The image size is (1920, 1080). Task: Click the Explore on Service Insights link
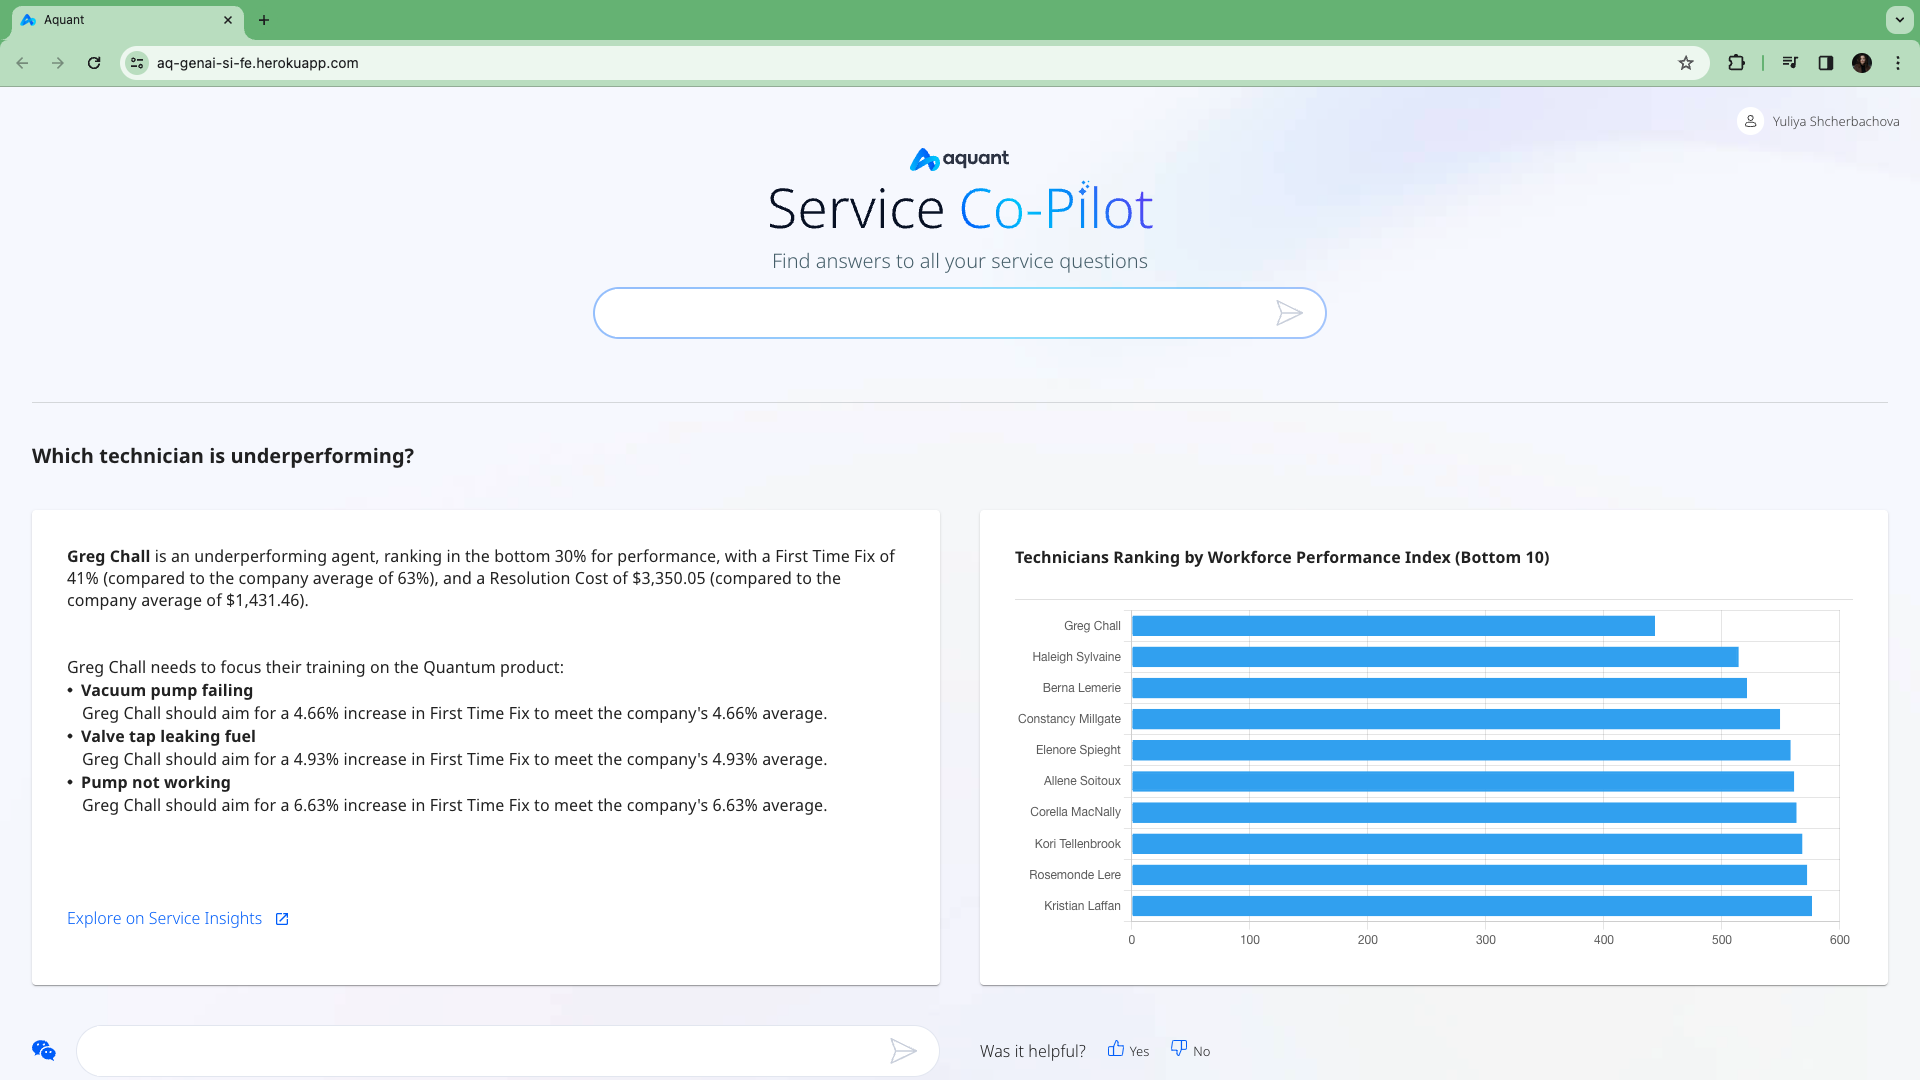164,918
